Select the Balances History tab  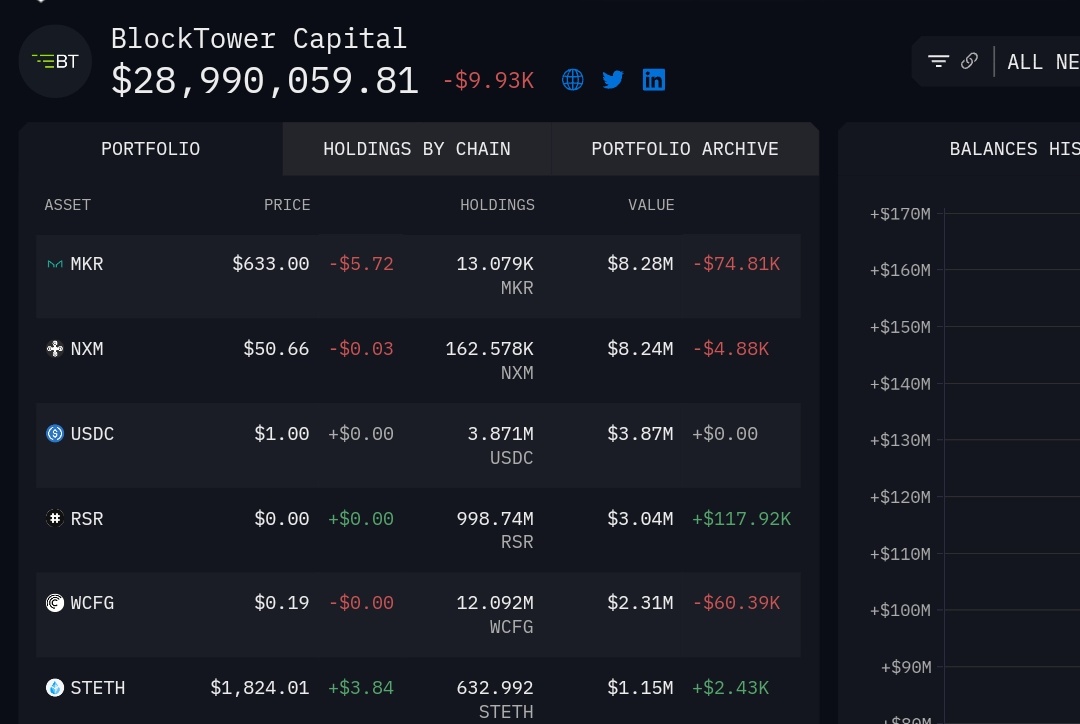click(x=1014, y=149)
